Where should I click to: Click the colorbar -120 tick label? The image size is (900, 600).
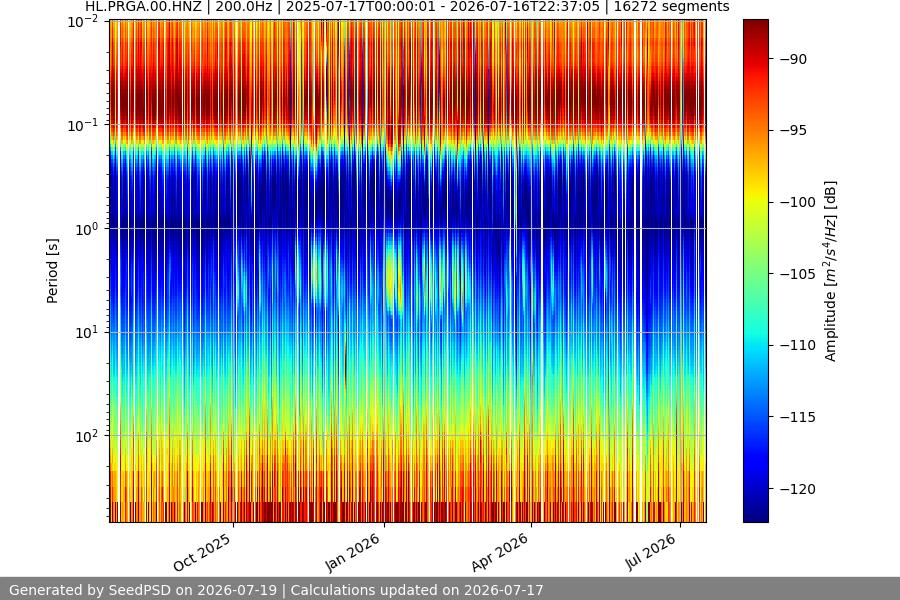pos(797,489)
